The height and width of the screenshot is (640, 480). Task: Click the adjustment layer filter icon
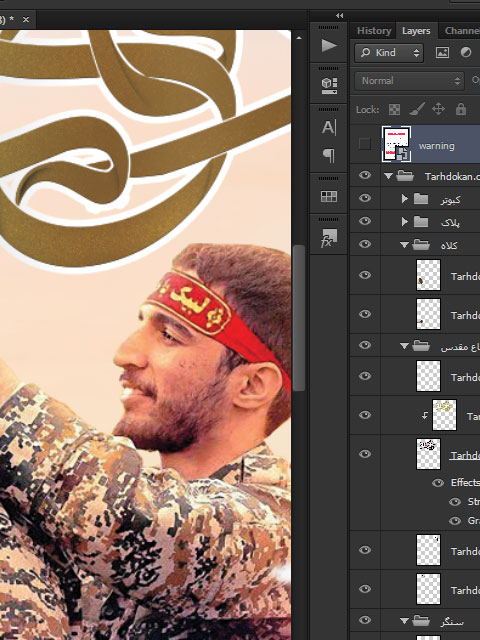pyautogui.click(x=466, y=52)
